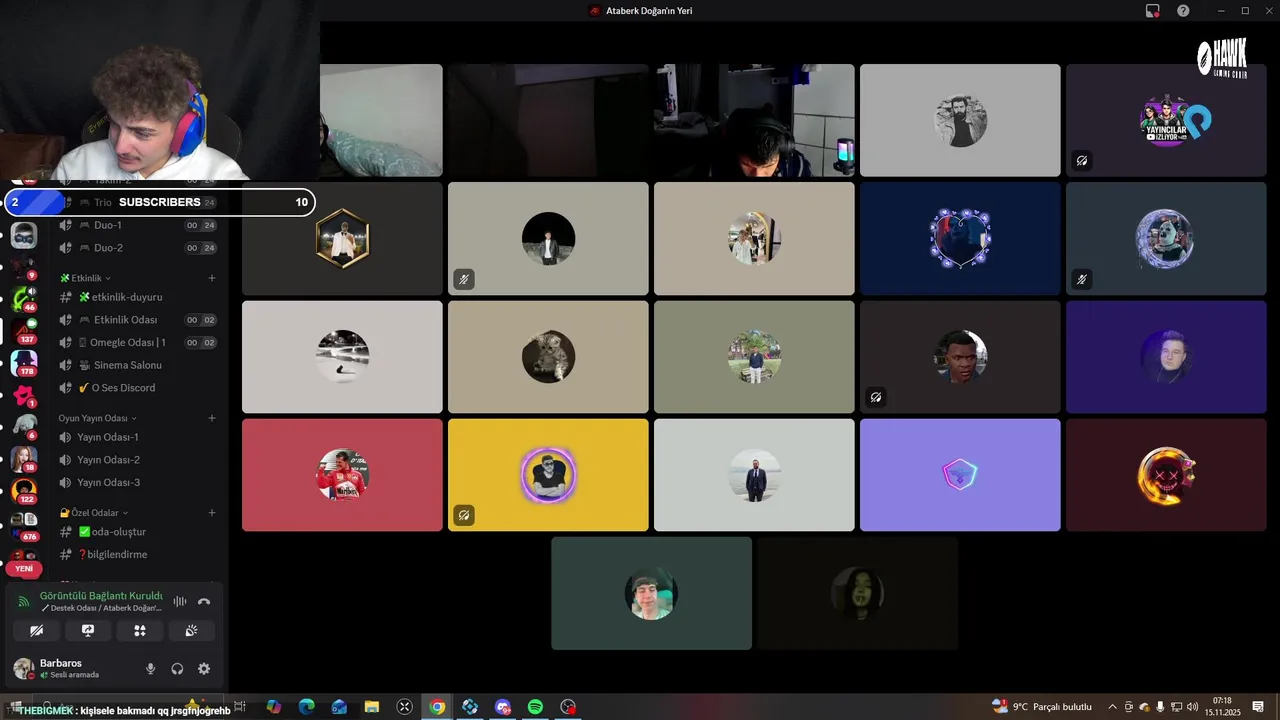This screenshot has width=1280, height=720.
Task: Focus the gold hexagon avatar tile
Action: click(342, 238)
